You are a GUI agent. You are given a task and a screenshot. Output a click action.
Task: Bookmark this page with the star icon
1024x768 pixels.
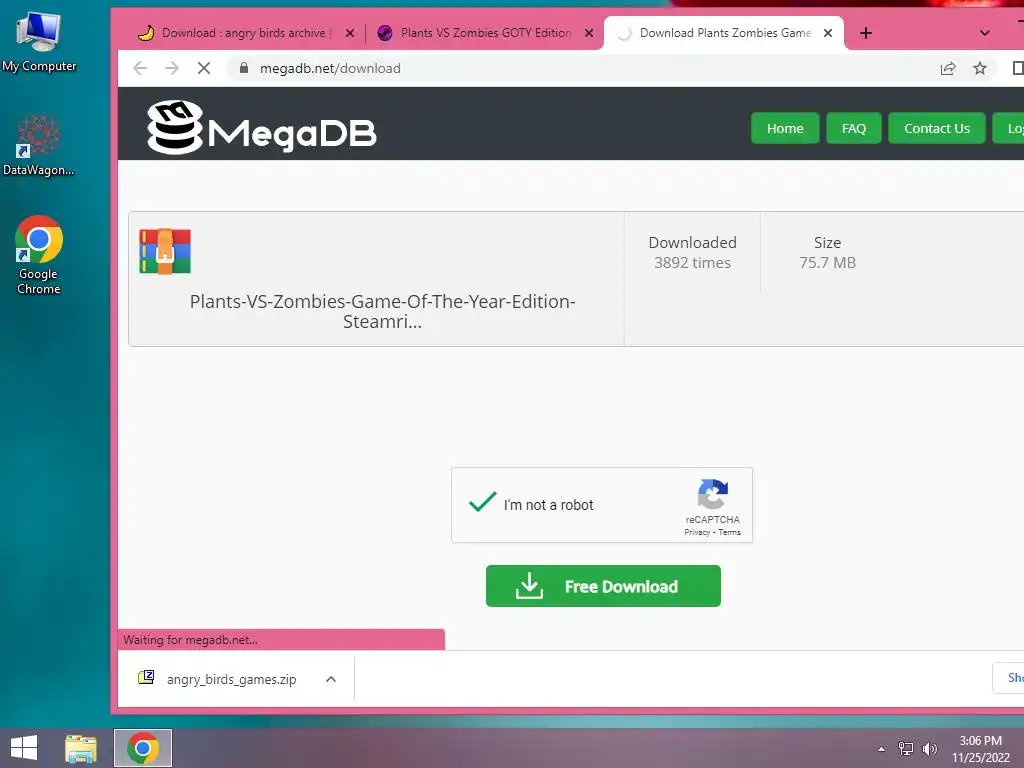980,68
